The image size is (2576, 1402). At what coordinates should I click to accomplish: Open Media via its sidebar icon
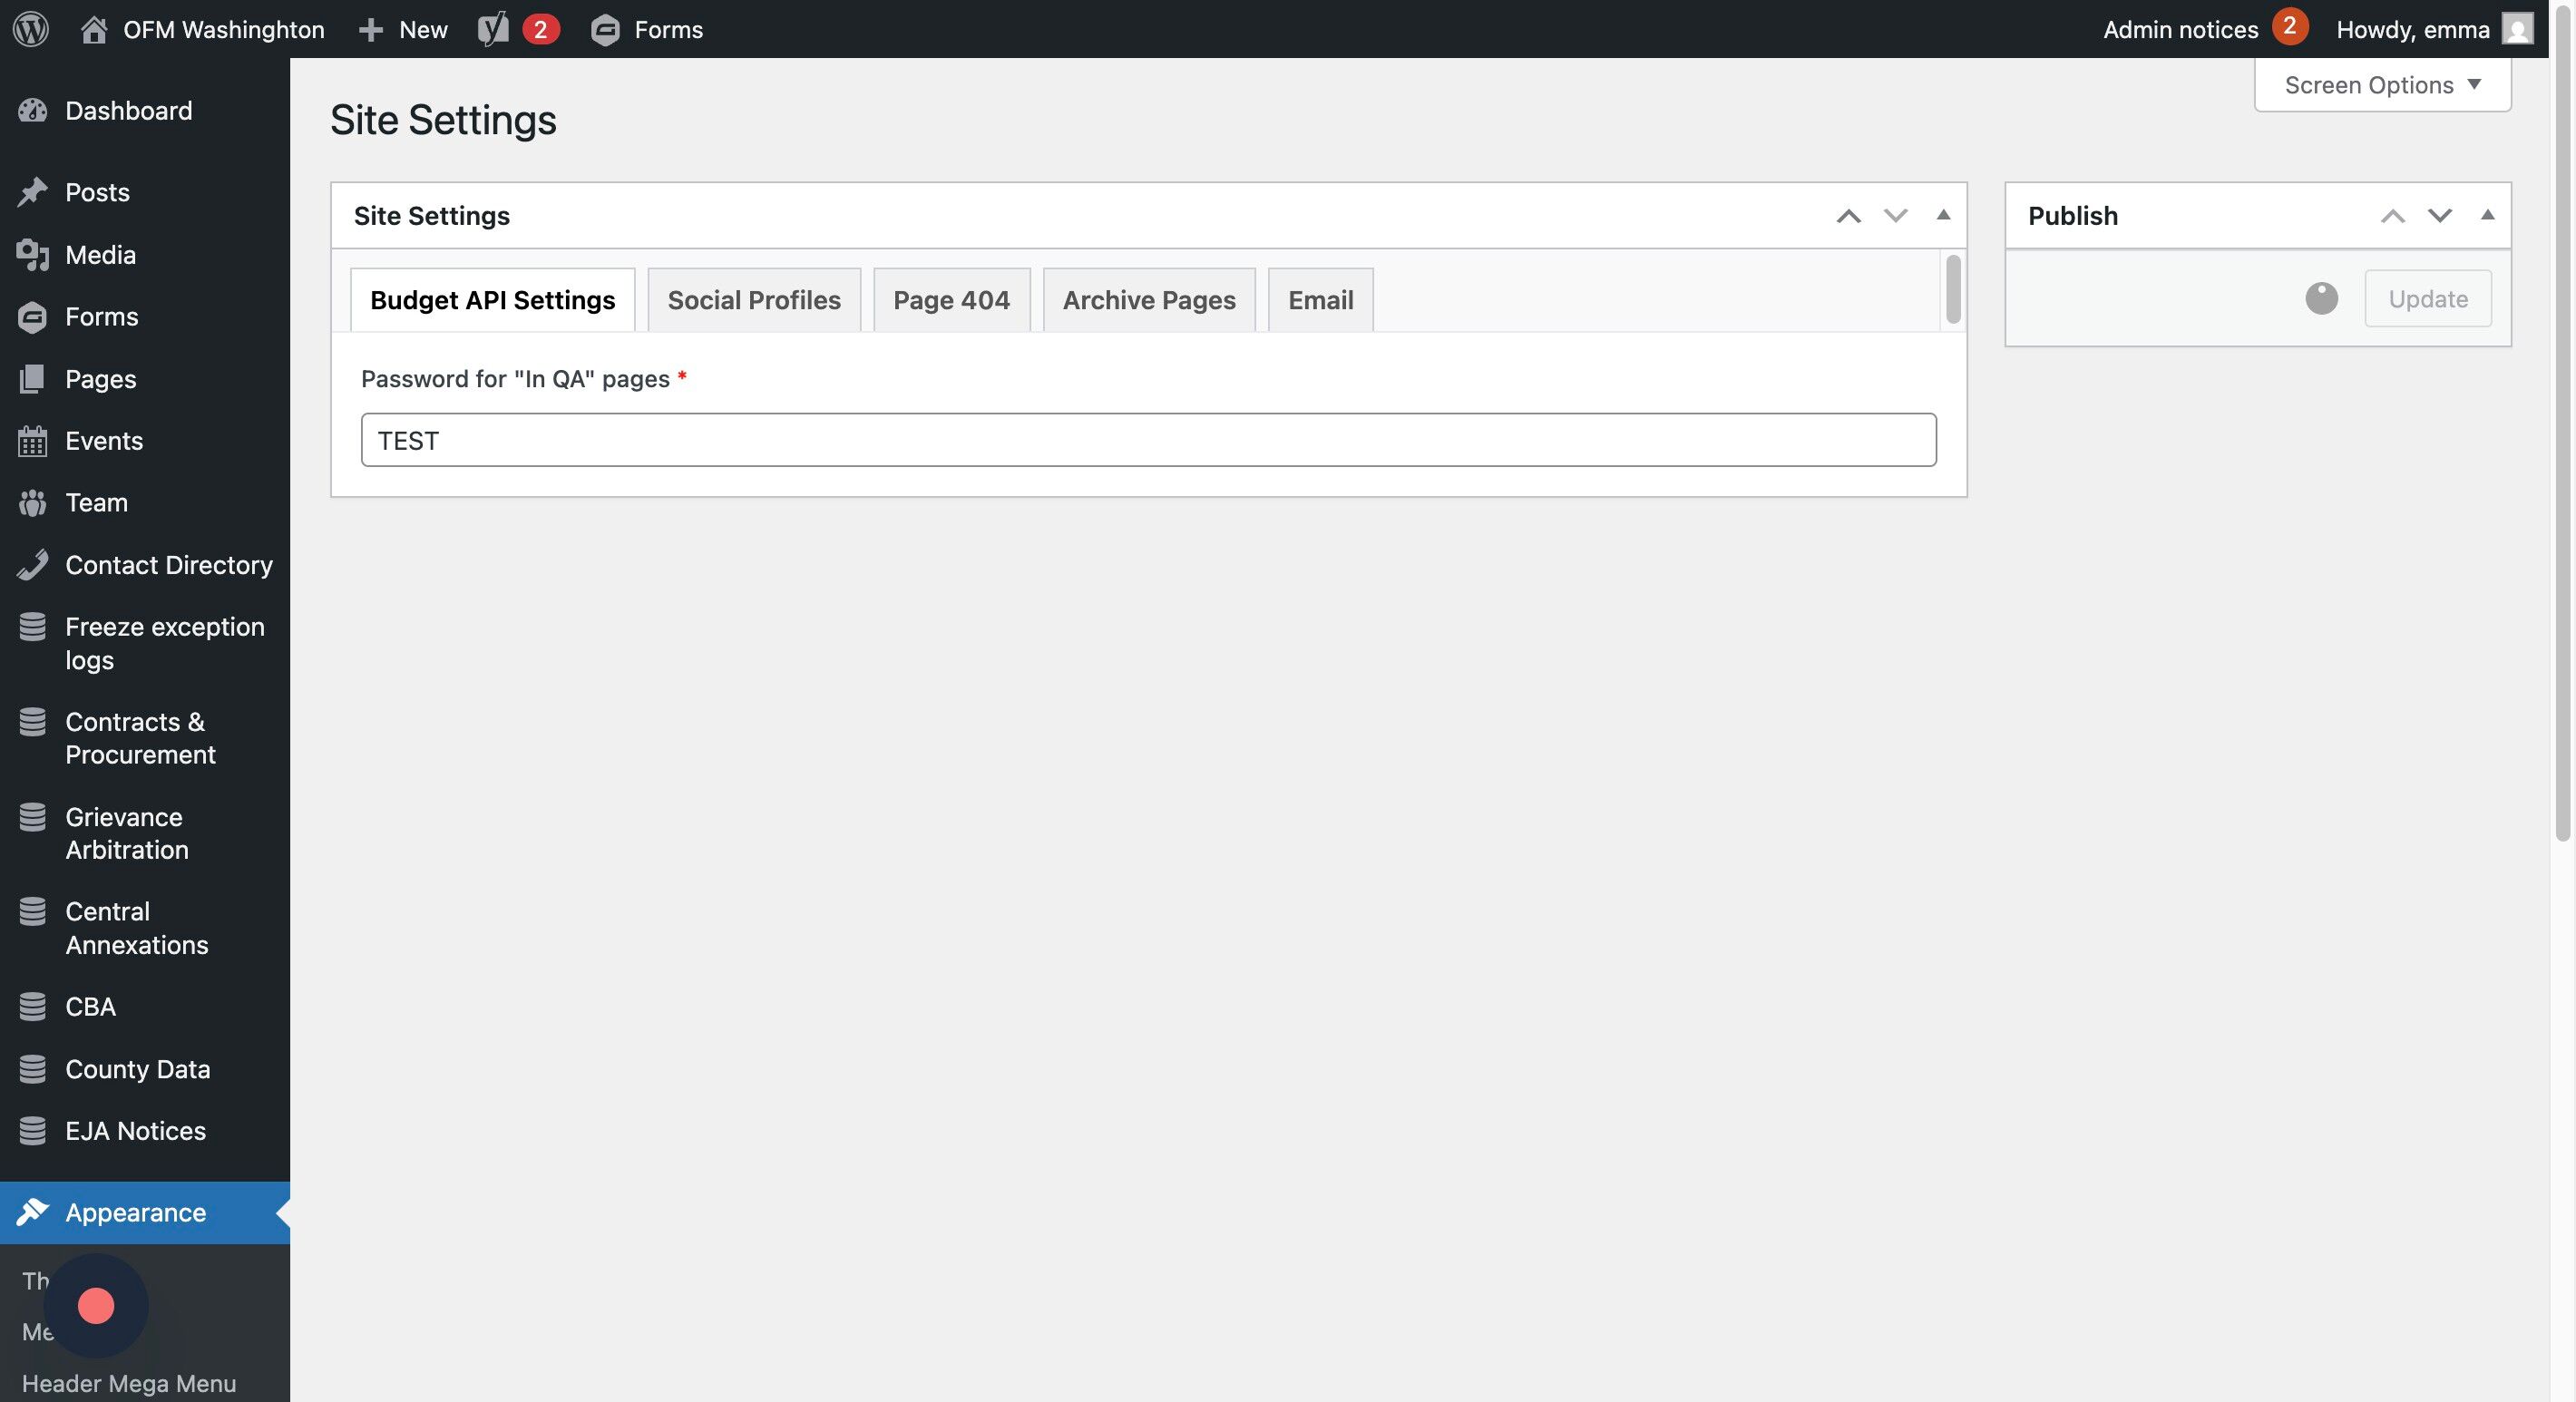[32, 255]
